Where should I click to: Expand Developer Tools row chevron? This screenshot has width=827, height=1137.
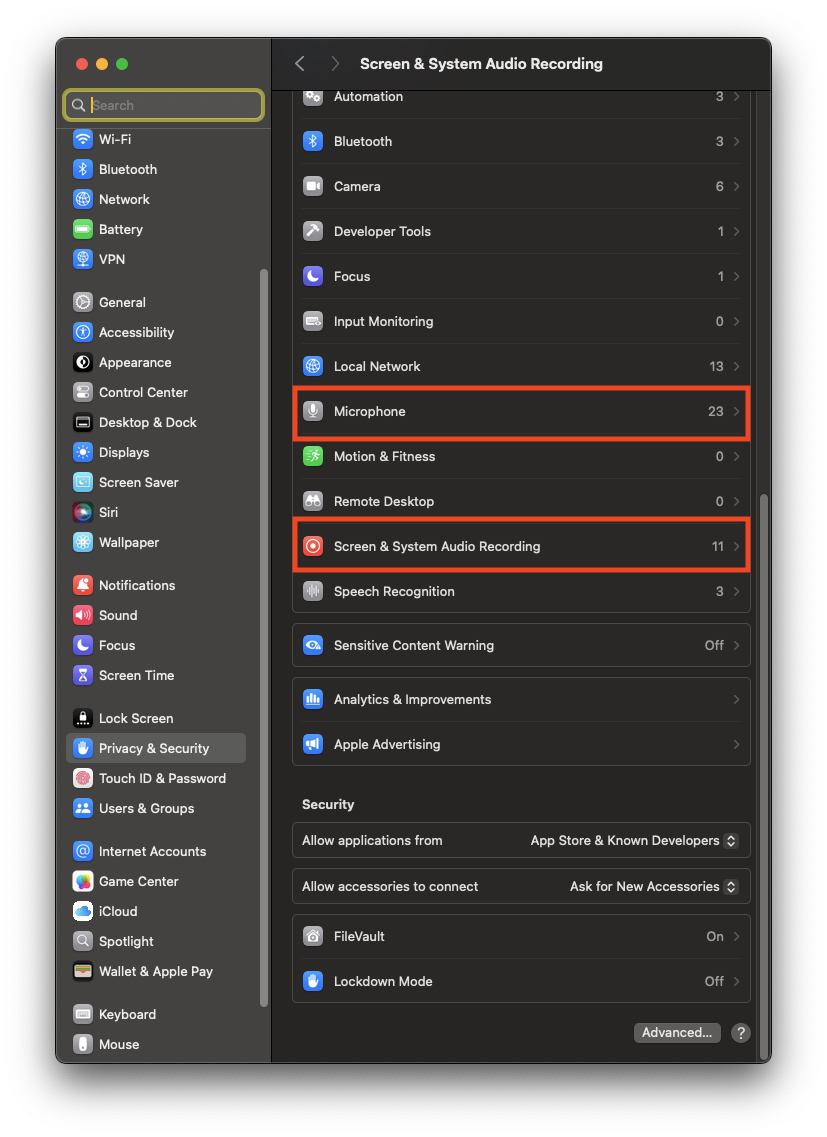pyautogui.click(x=736, y=231)
